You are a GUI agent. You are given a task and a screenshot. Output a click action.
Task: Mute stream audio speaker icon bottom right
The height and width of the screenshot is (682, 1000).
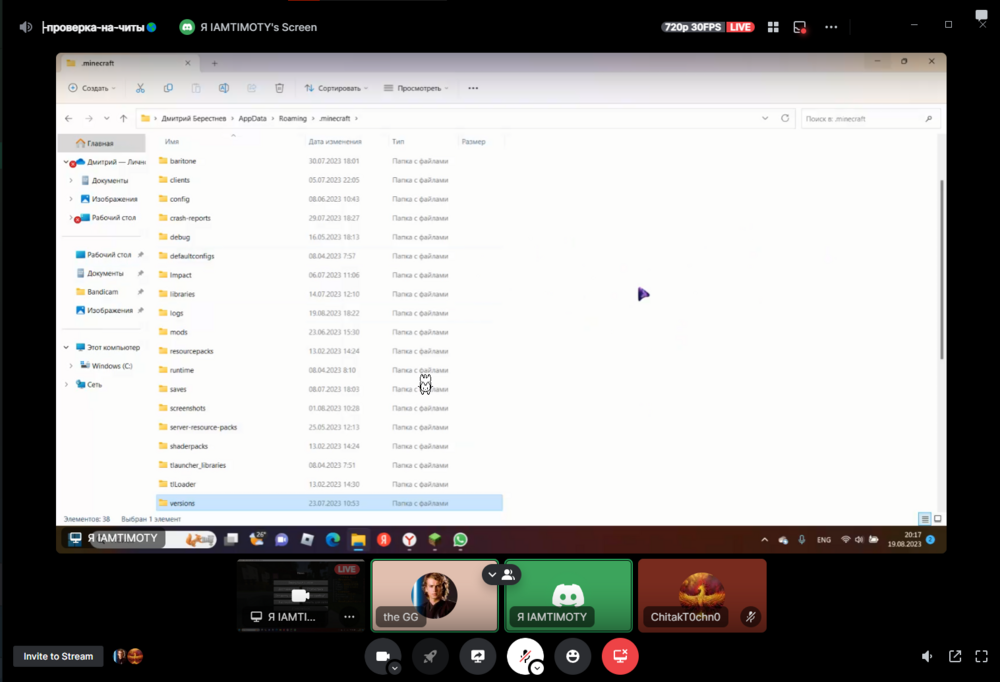(x=927, y=656)
